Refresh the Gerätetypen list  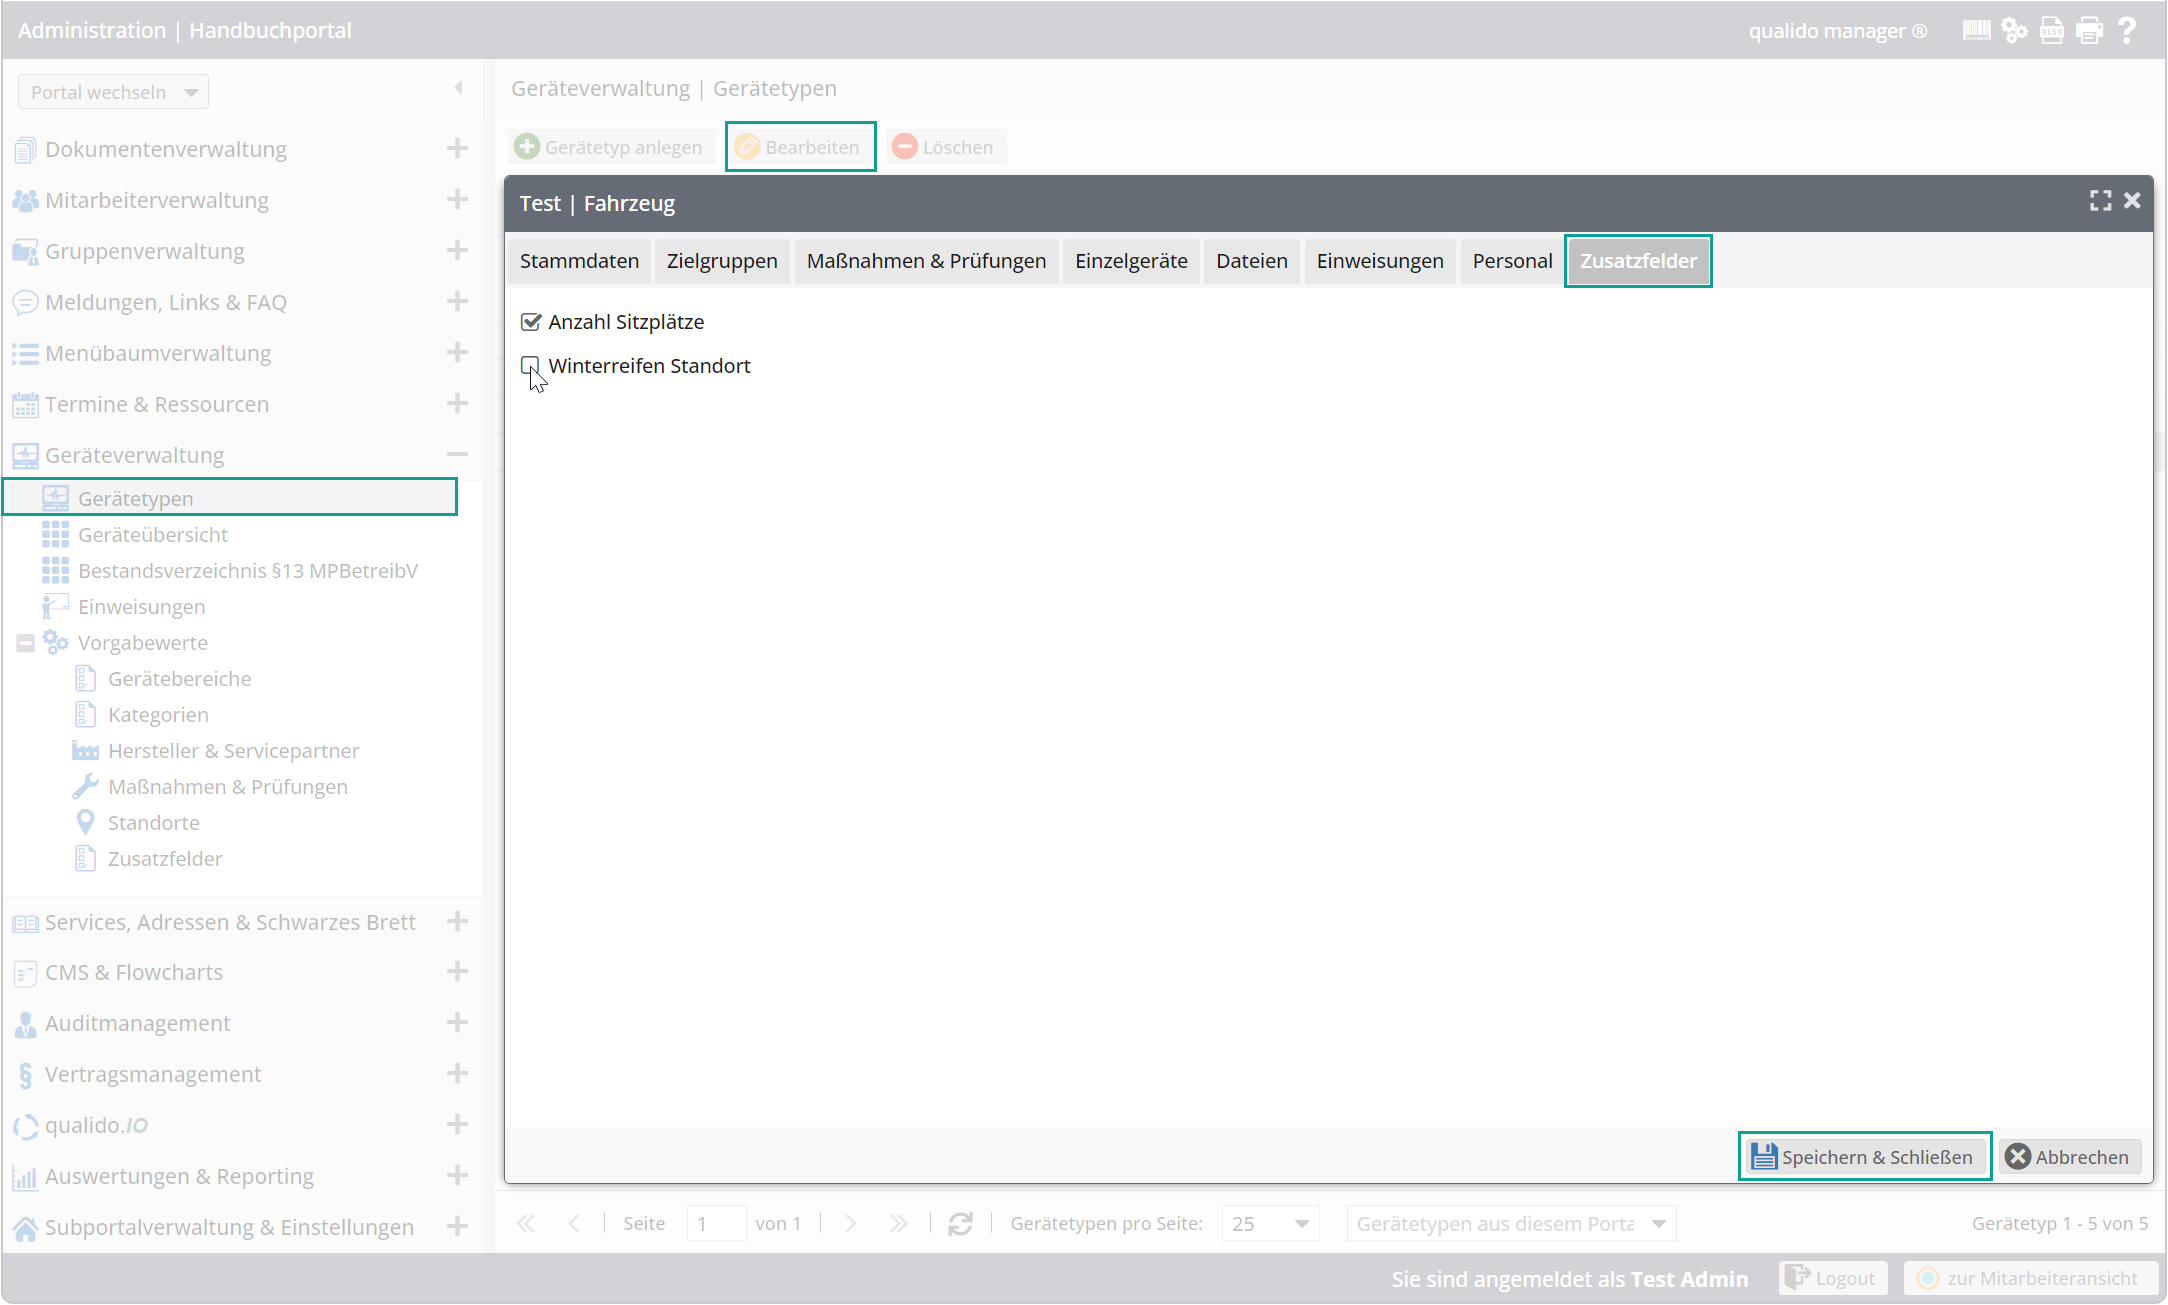[960, 1224]
